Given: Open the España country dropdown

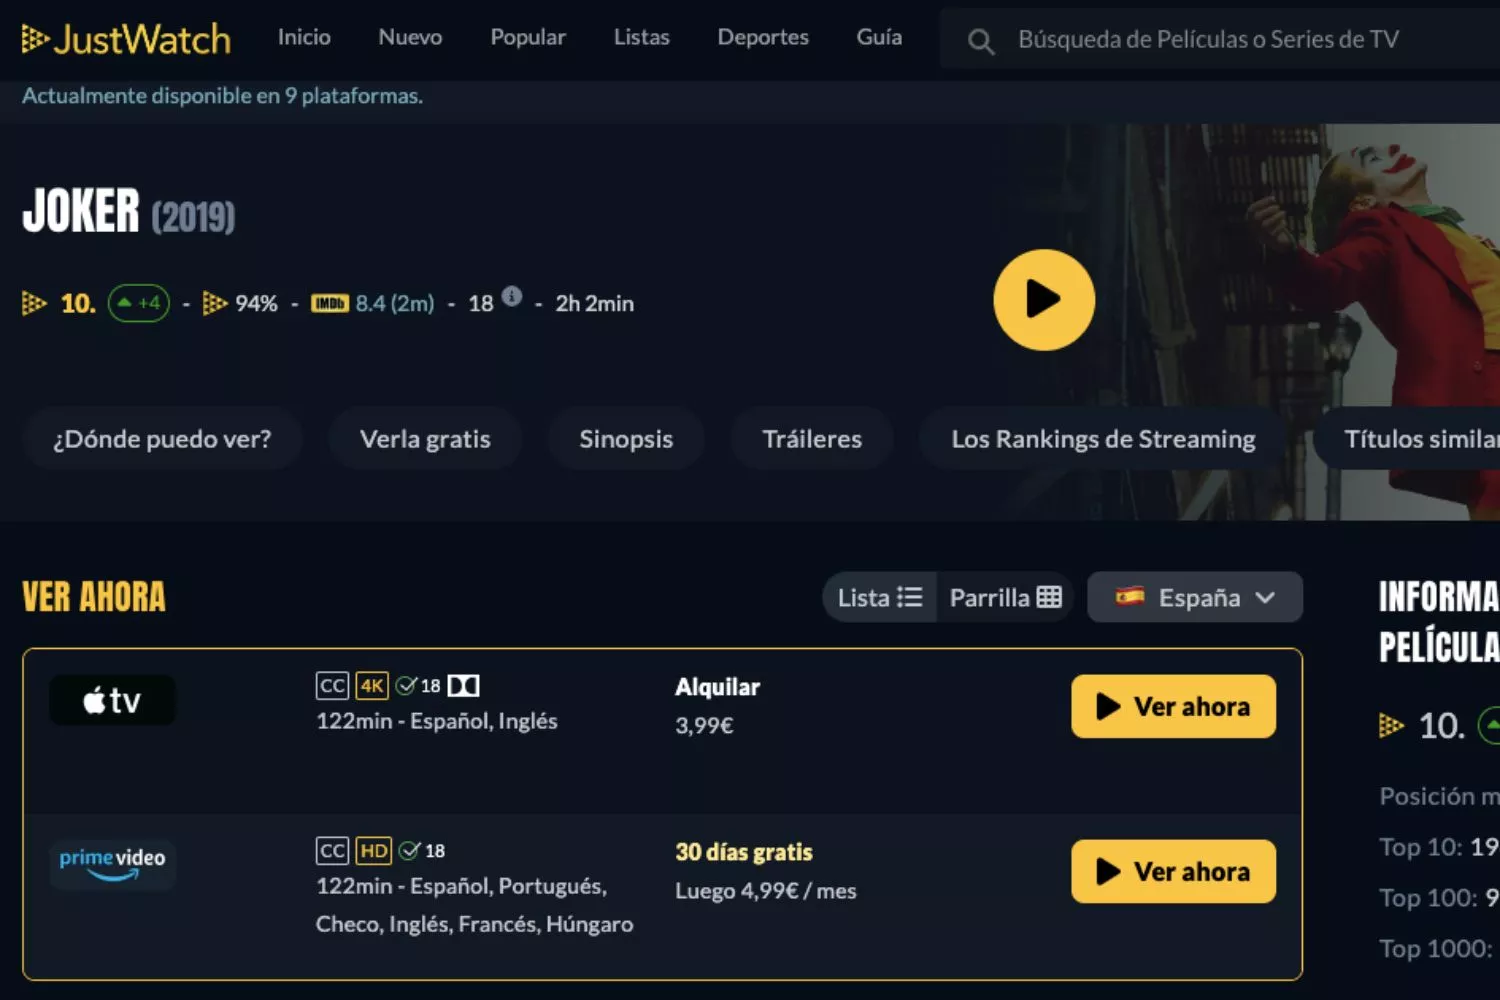Looking at the screenshot, I should pos(1195,597).
